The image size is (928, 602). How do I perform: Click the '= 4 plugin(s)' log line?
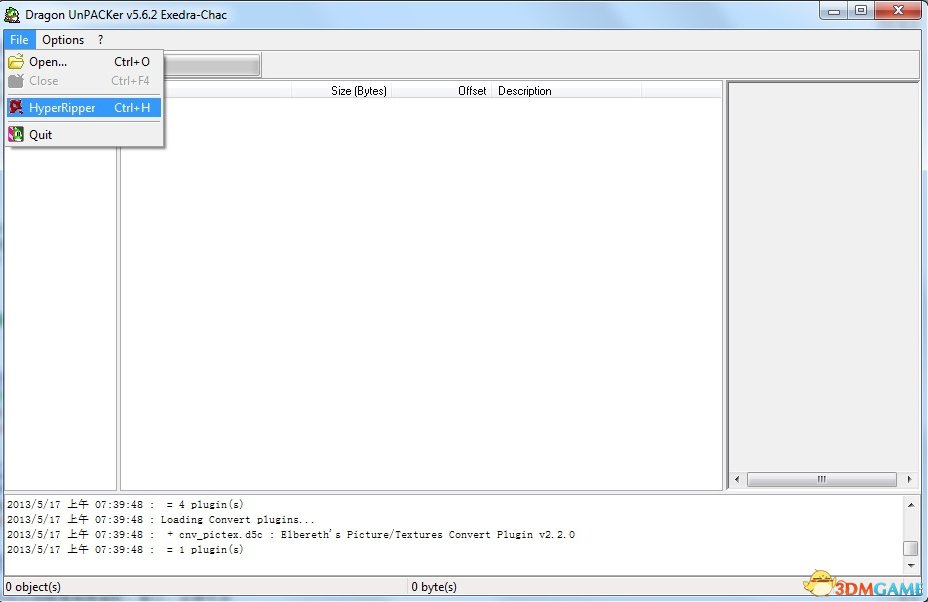click(x=125, y=505)
